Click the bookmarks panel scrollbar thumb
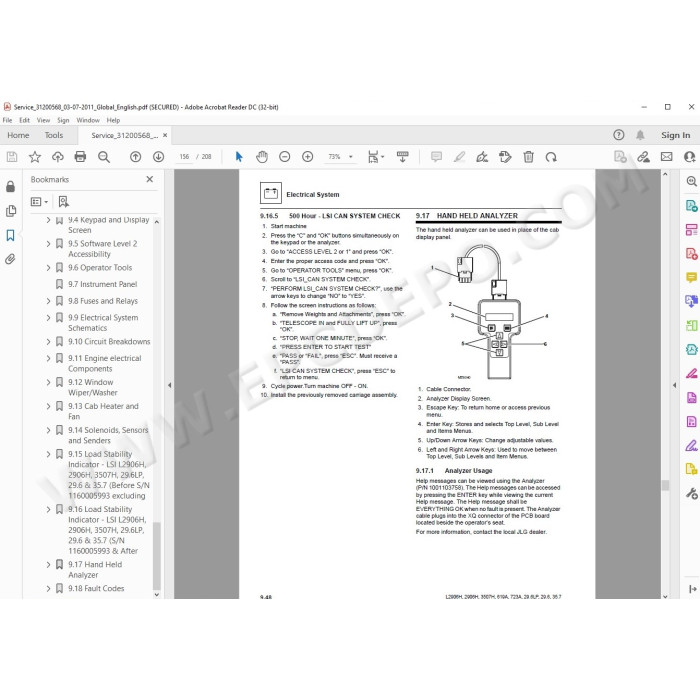 click(156, 556)
